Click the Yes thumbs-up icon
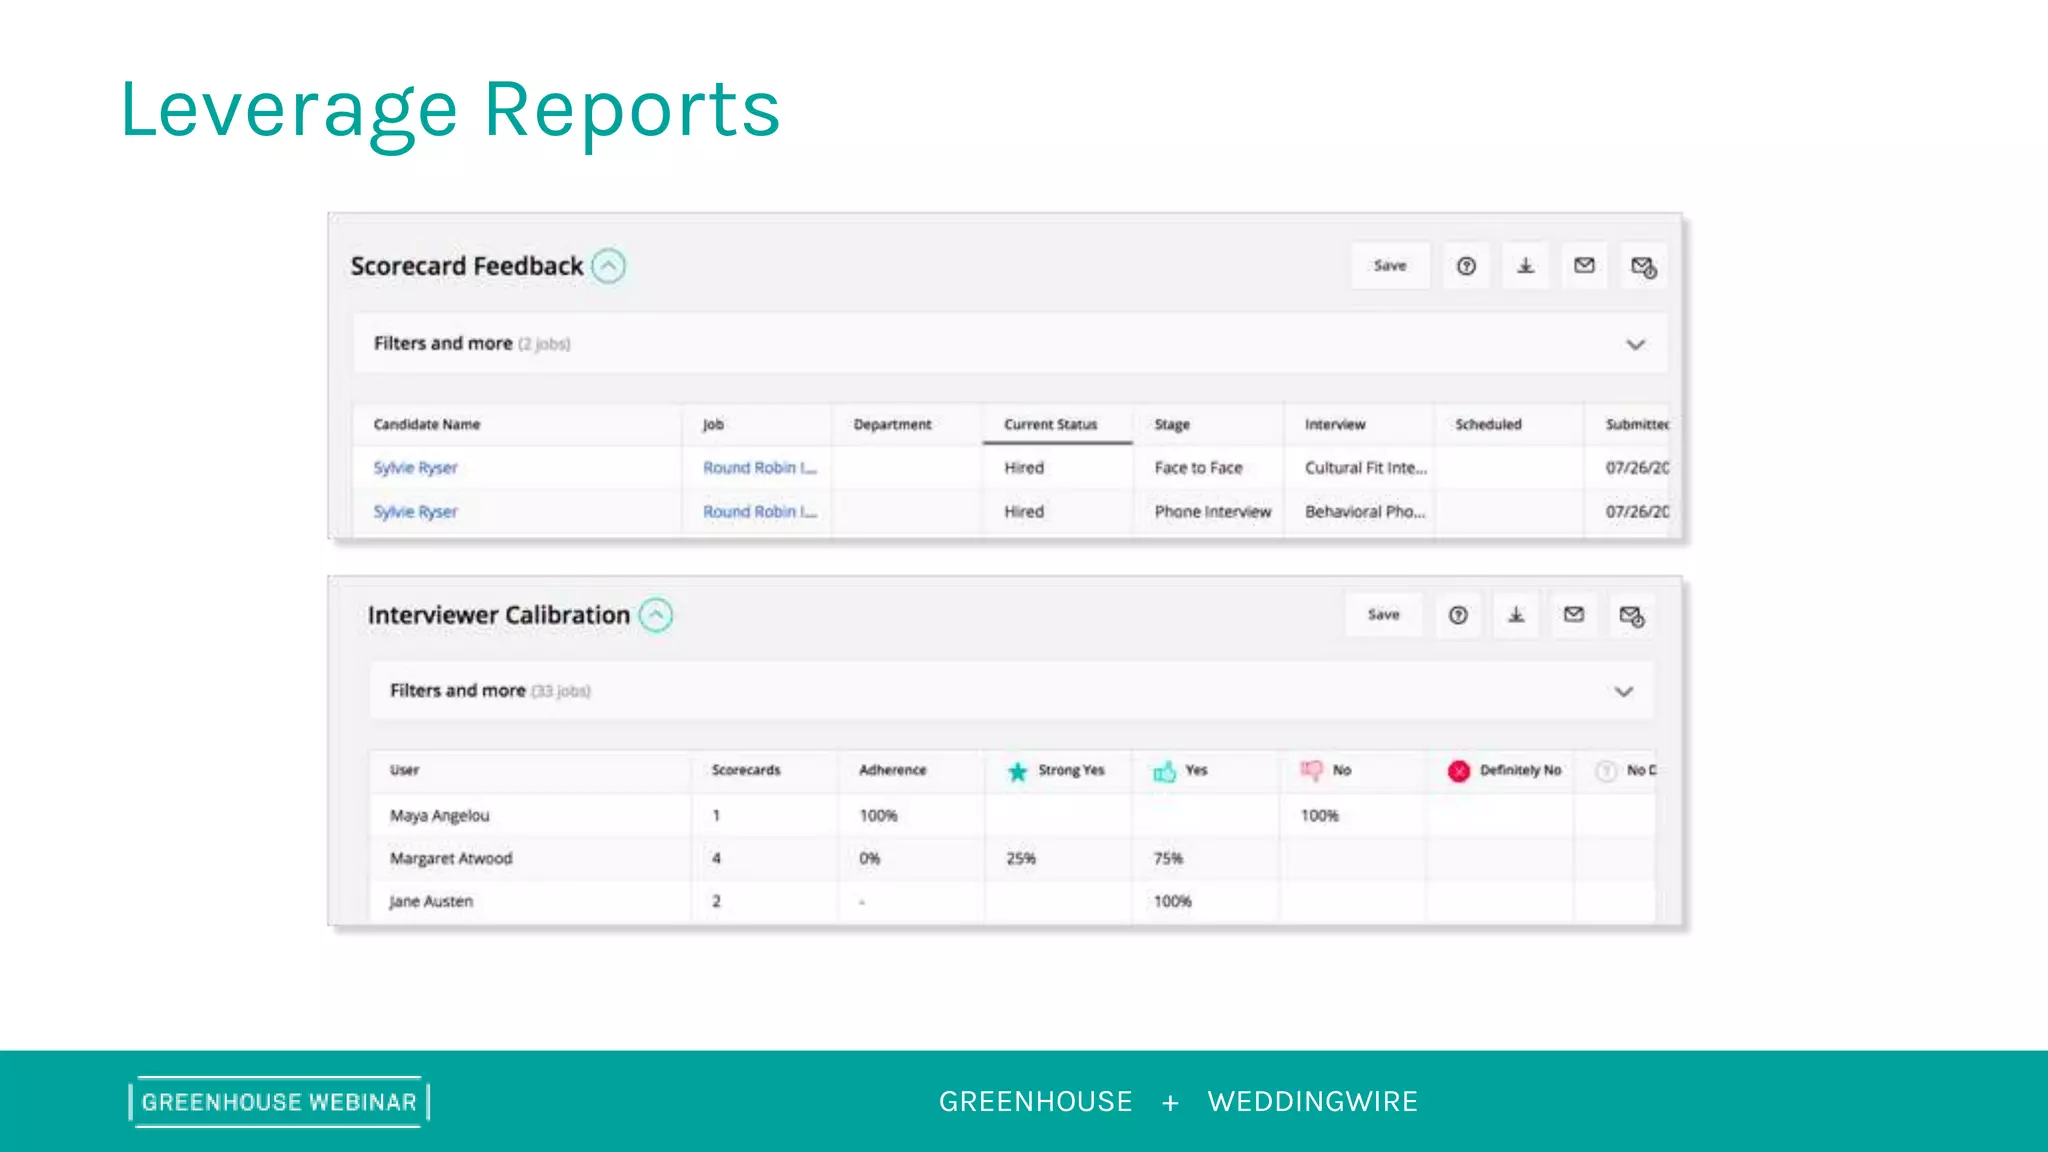This screenshot has height=1152, width=2048. click(x=1165, y=771)
